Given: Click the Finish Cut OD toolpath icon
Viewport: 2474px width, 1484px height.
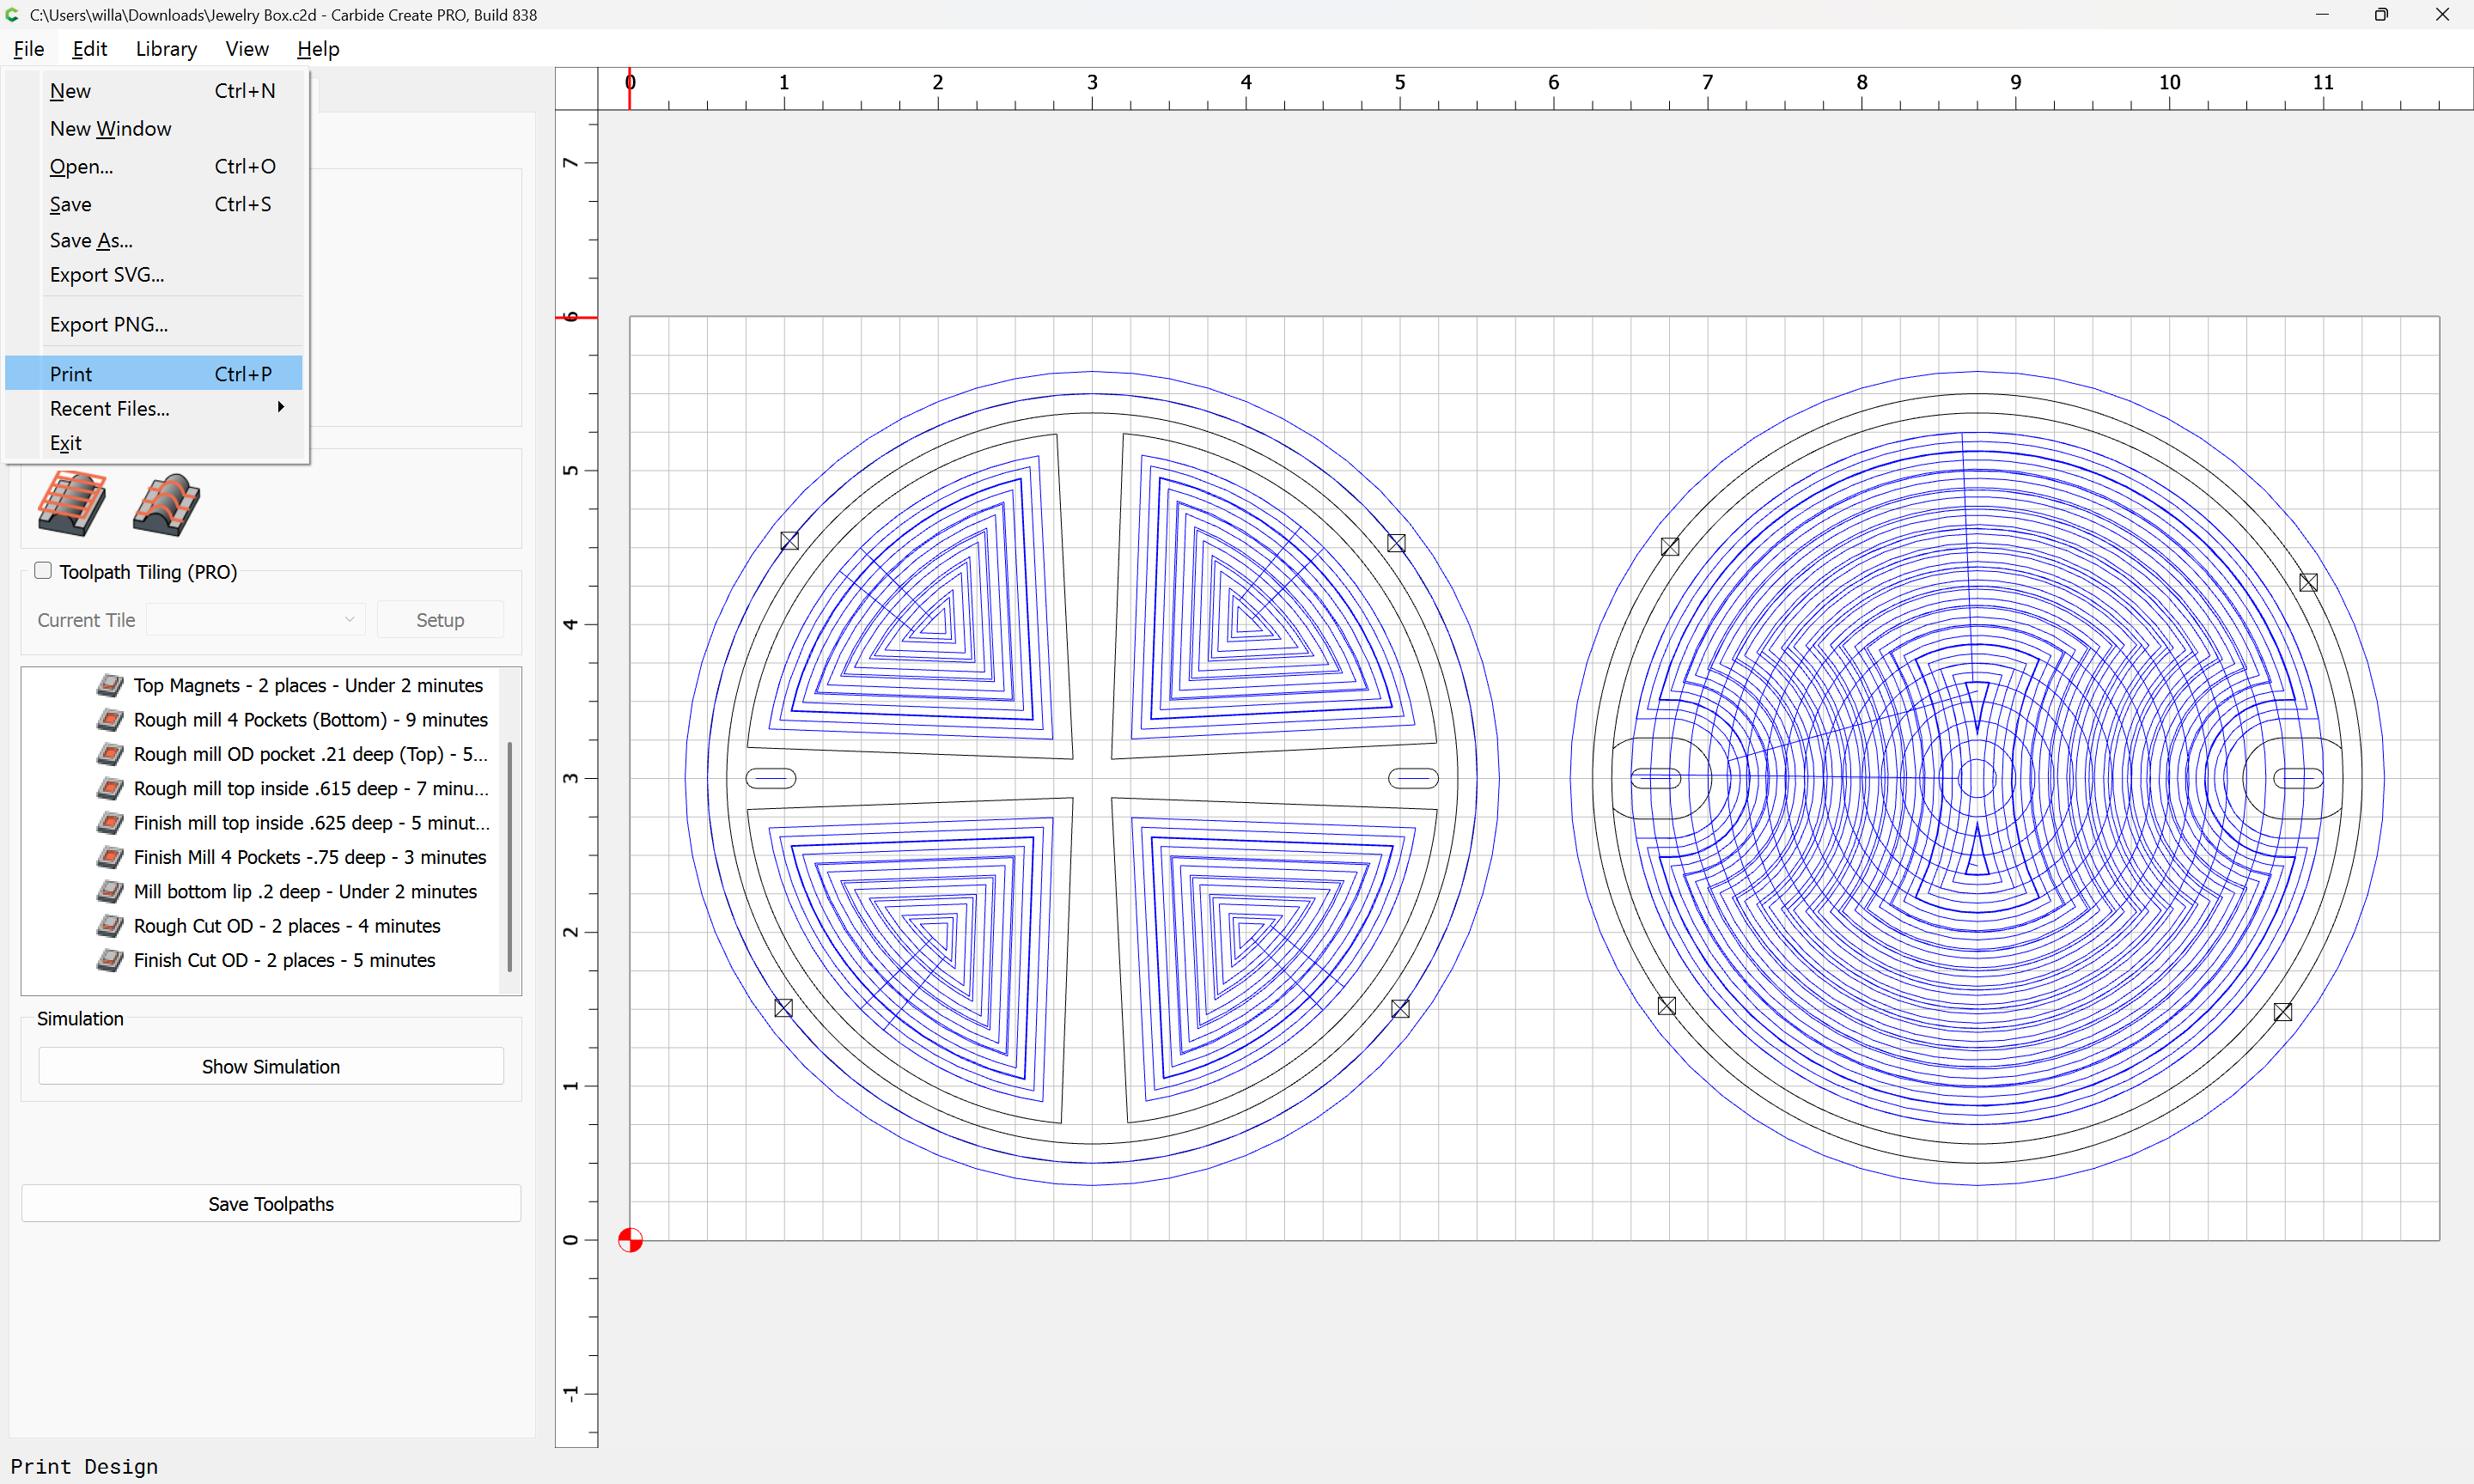Looking at the screenshot, I should click(x=110, y=960).
